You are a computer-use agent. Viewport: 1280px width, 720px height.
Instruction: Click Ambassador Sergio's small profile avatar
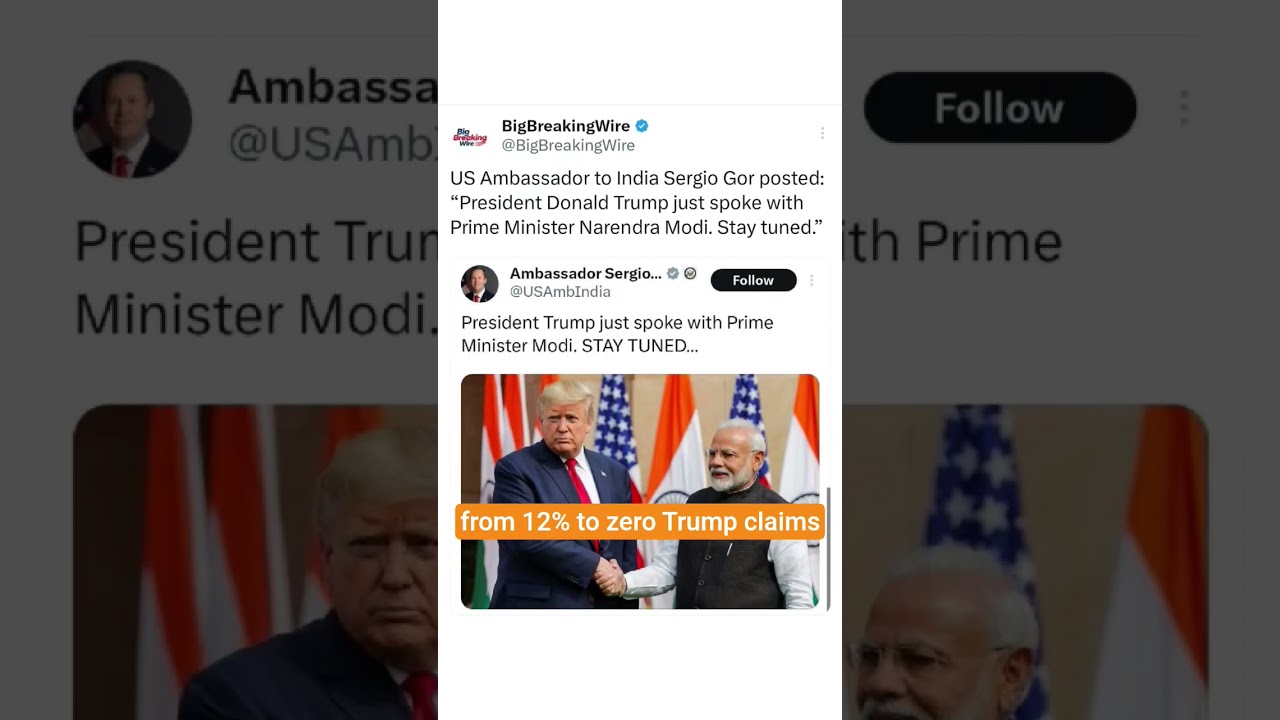[479, 283]
